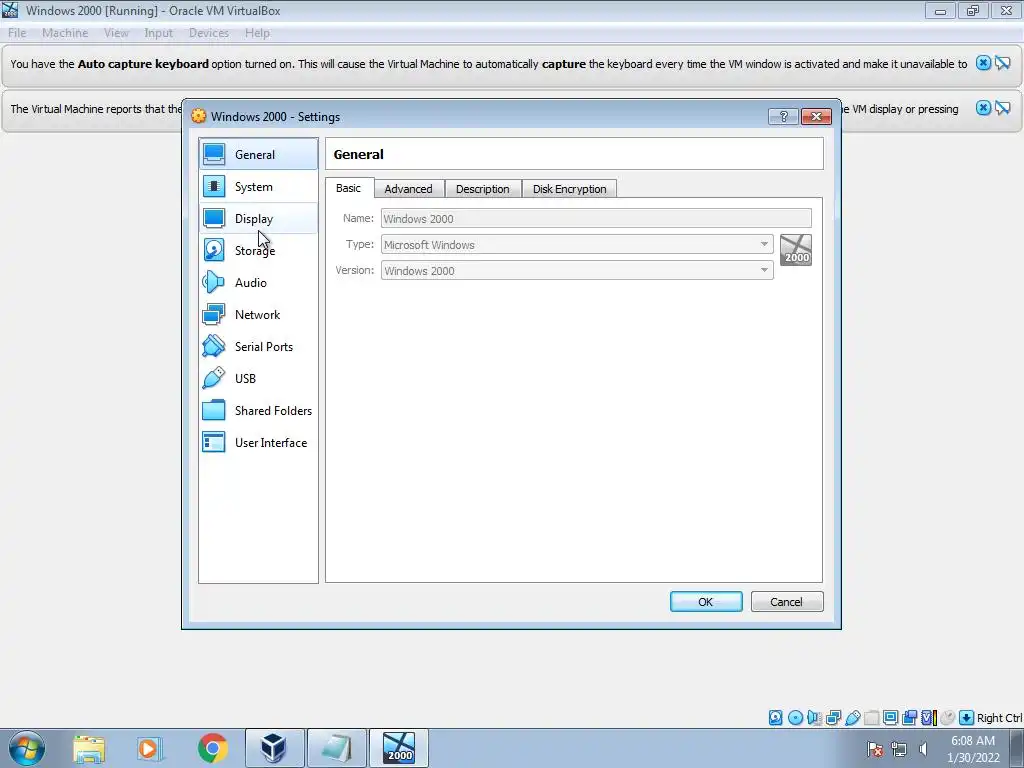
Task: Suppress future Auto capture keyboard messages
Action: [x=1002, y=63]
